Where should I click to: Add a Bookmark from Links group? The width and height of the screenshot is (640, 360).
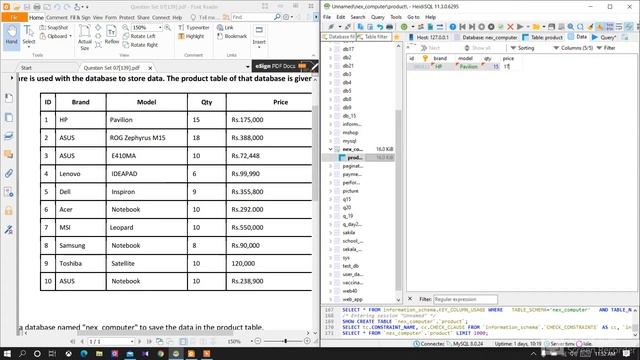pyautogui.click(x=231, y=36)
